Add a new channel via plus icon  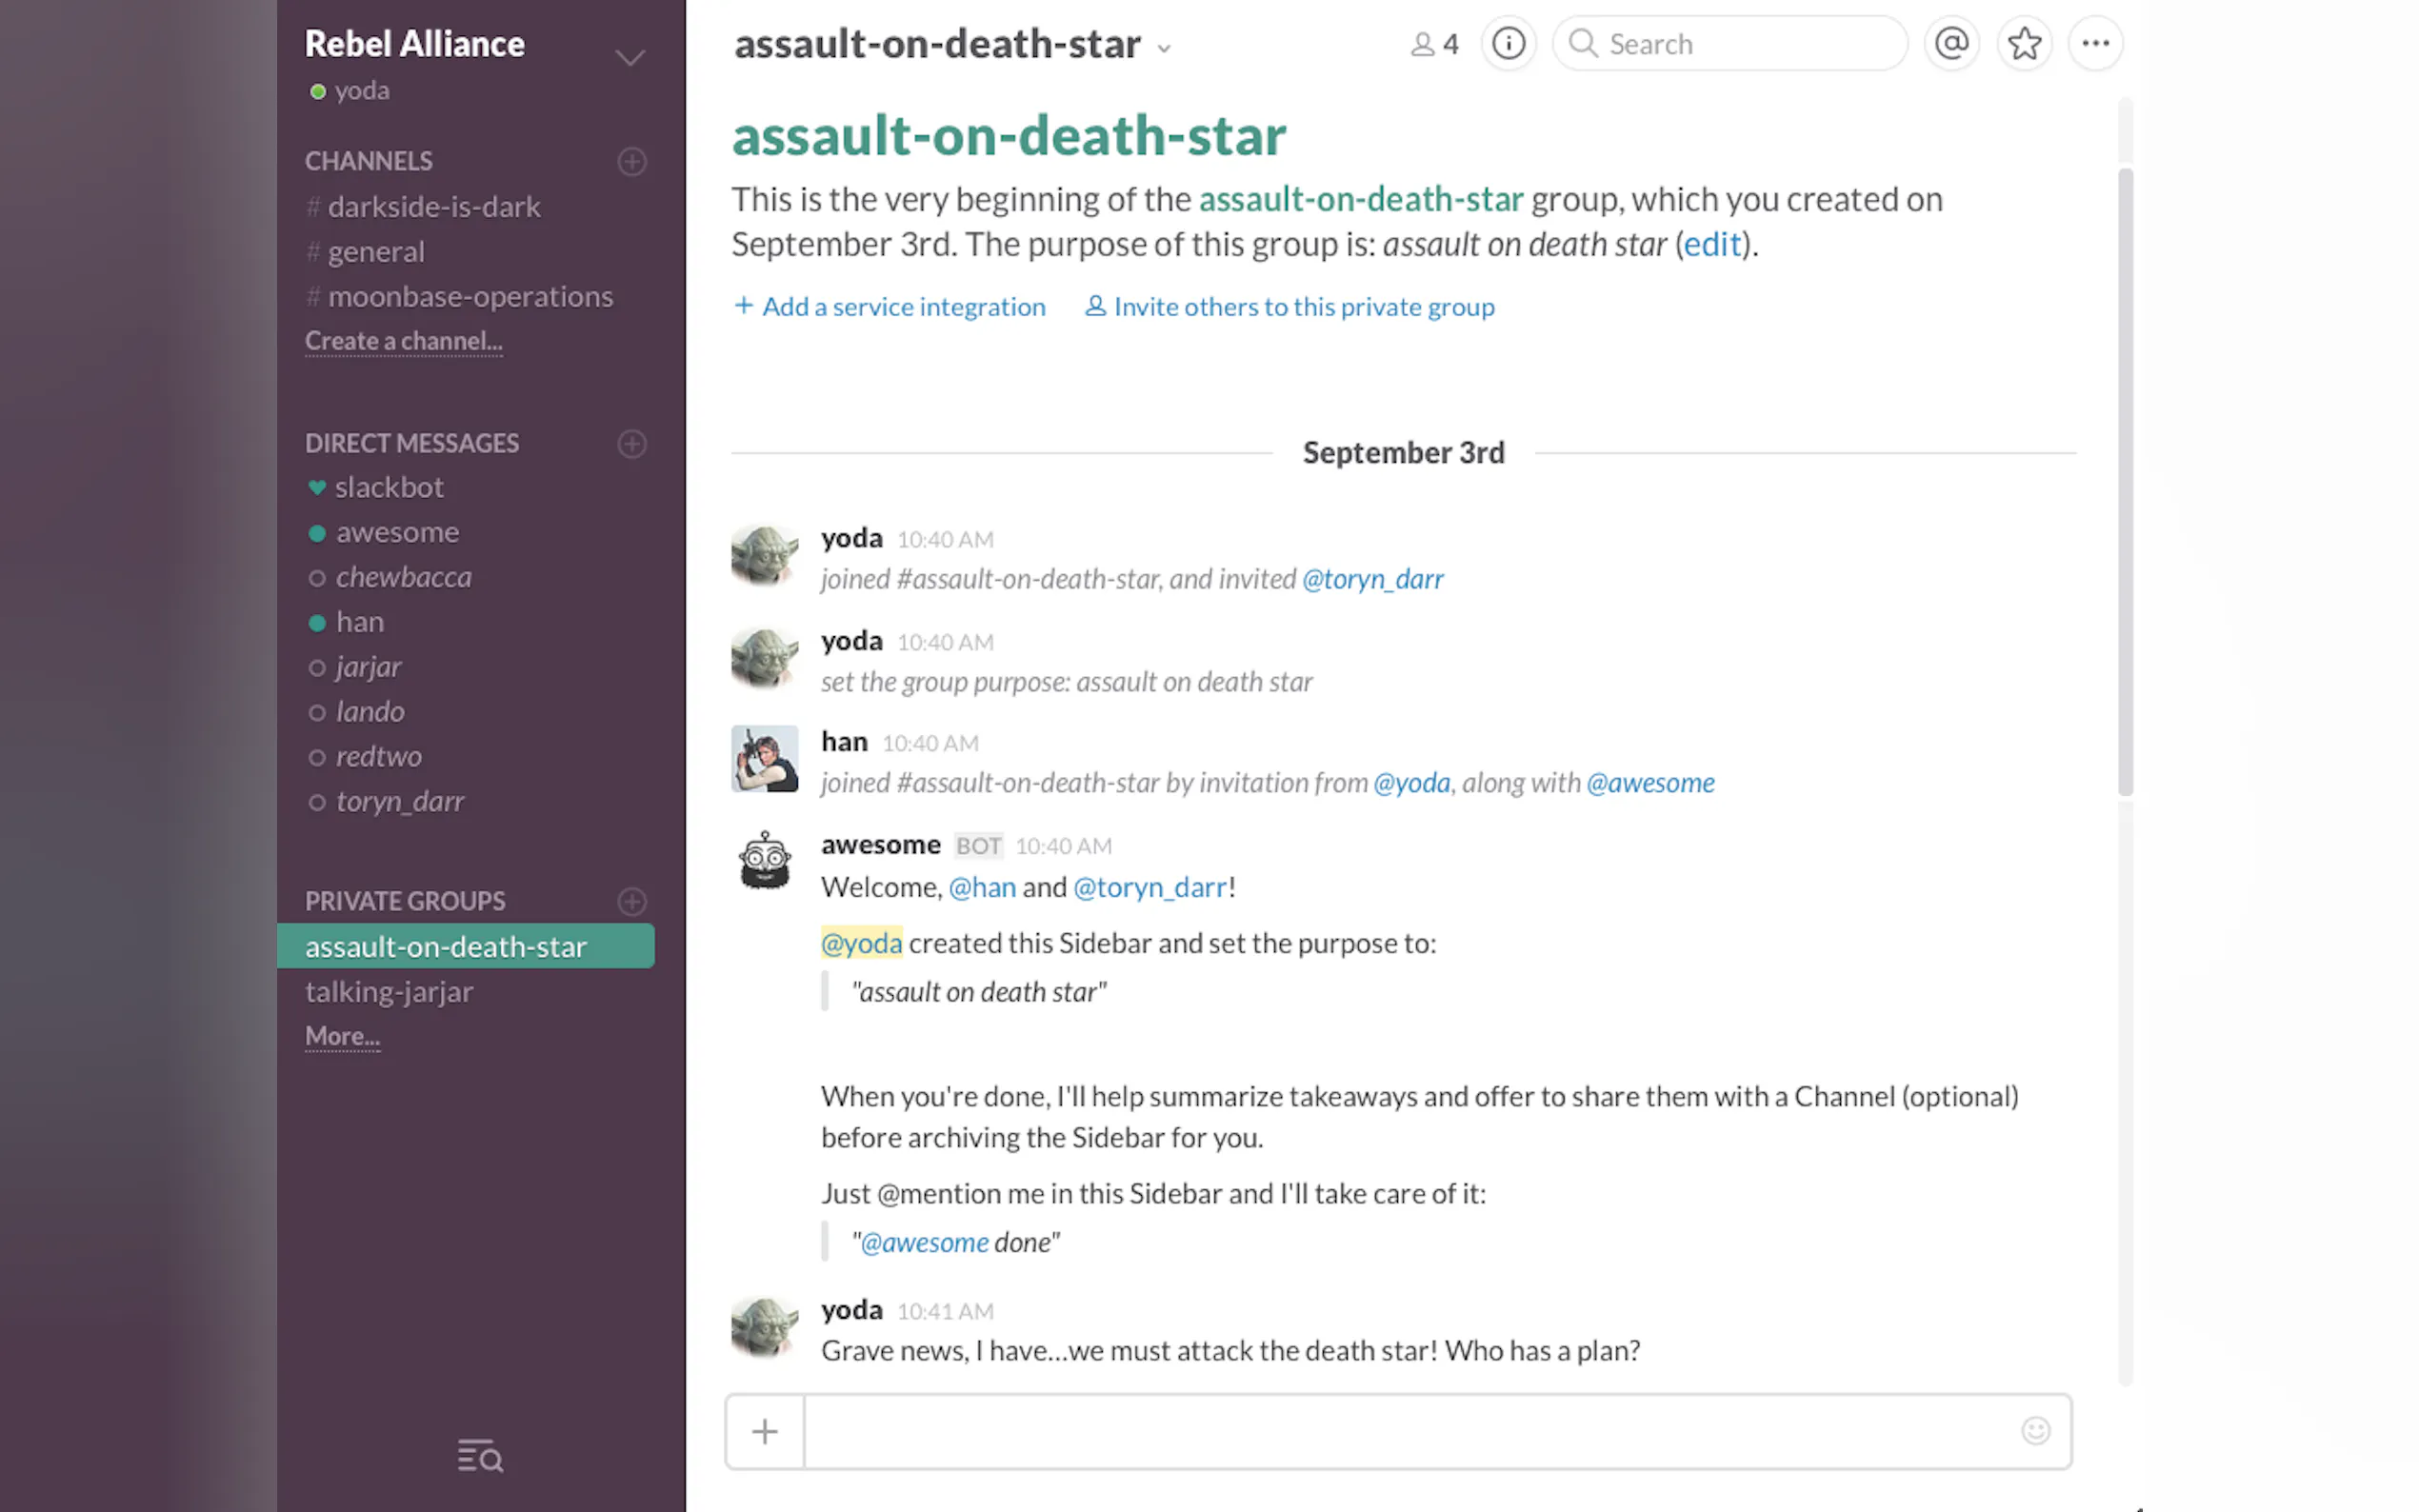click(632, 161)
